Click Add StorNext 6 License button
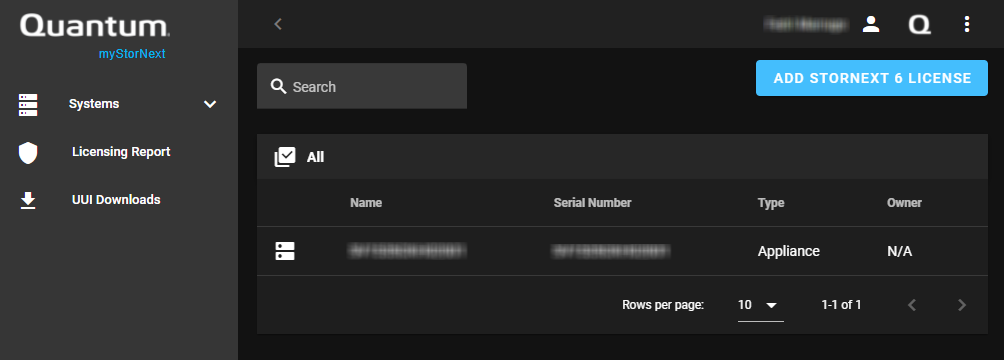The width and height of the screenshot is (1004, 360). 872,78
